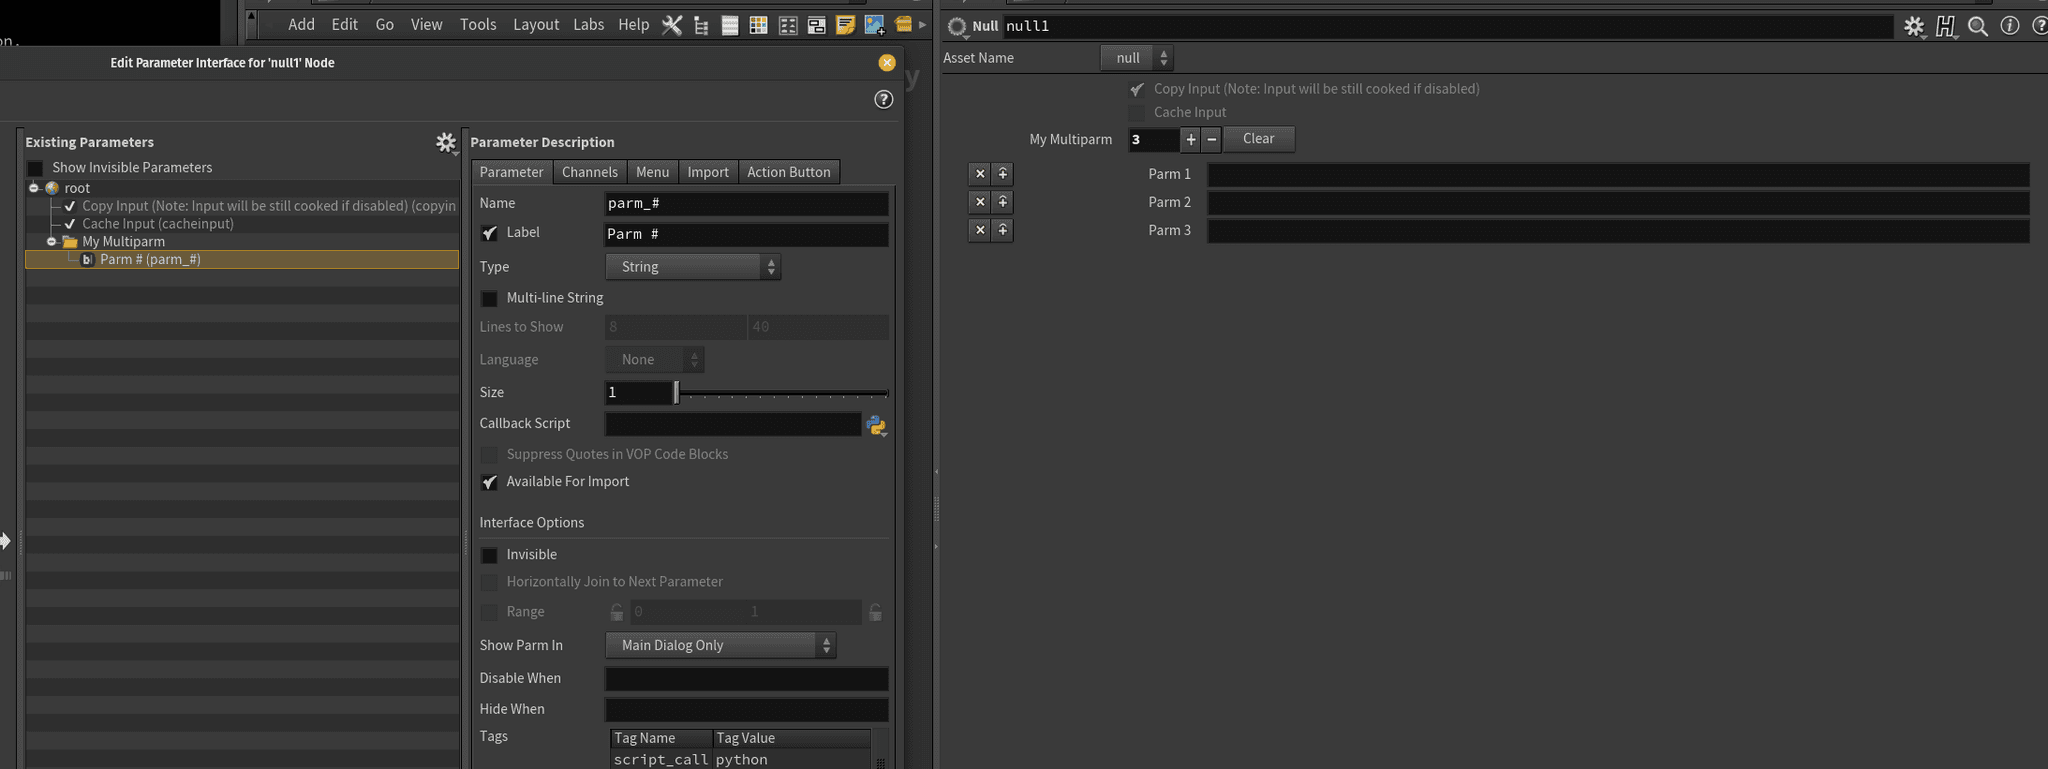The image size is (2048, 769).
Task: Click the Size slider handle
Action: (677, 393)
